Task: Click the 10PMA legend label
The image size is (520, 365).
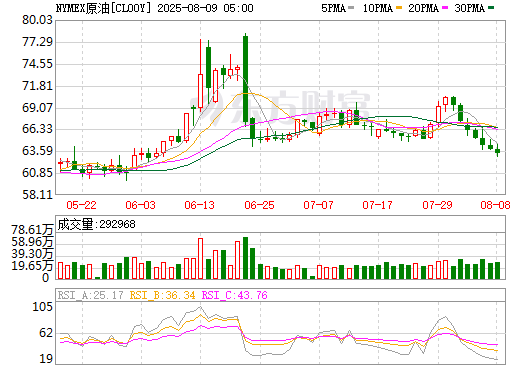Action: coord(378,8)
